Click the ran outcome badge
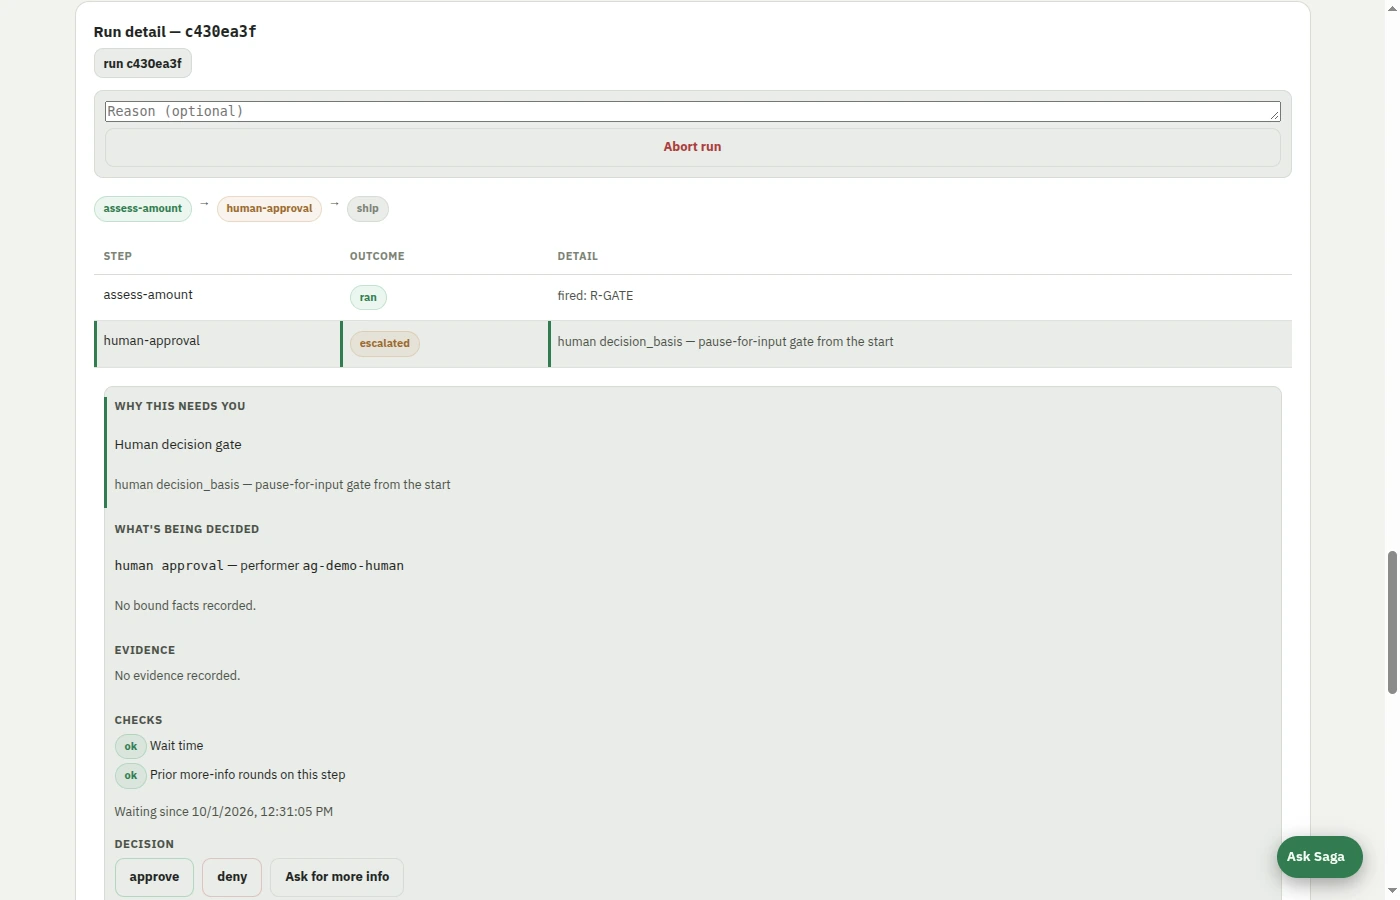Image resolution: width=1400 pixels, height=900 pixels. 368,297
